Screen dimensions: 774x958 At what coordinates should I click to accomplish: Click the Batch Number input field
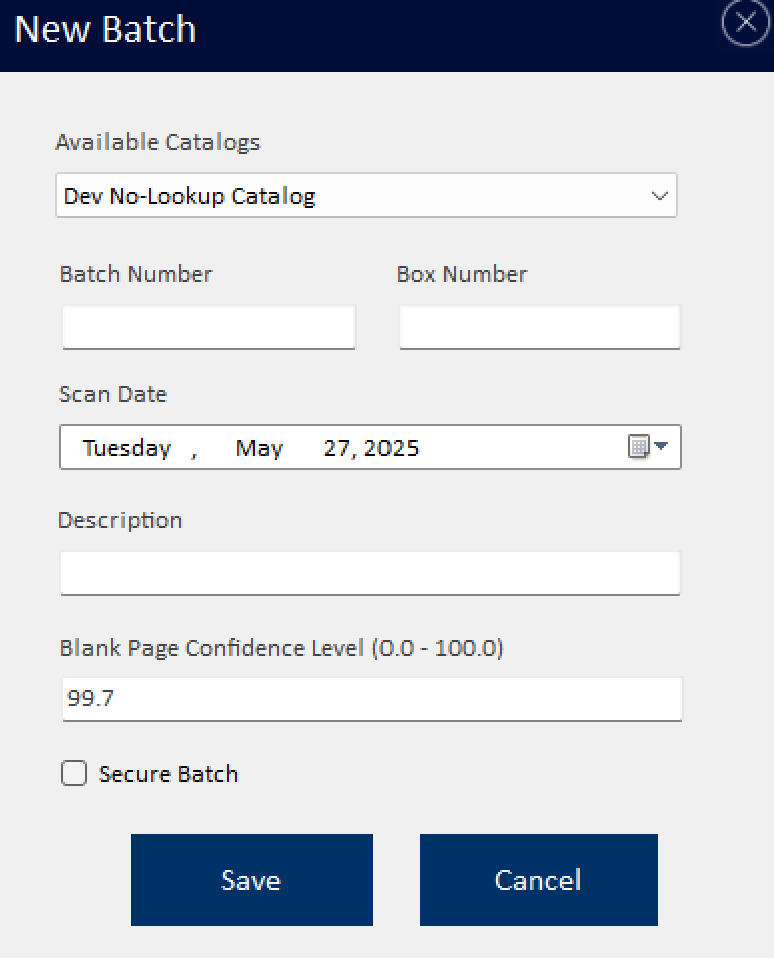tap(209, 327)
